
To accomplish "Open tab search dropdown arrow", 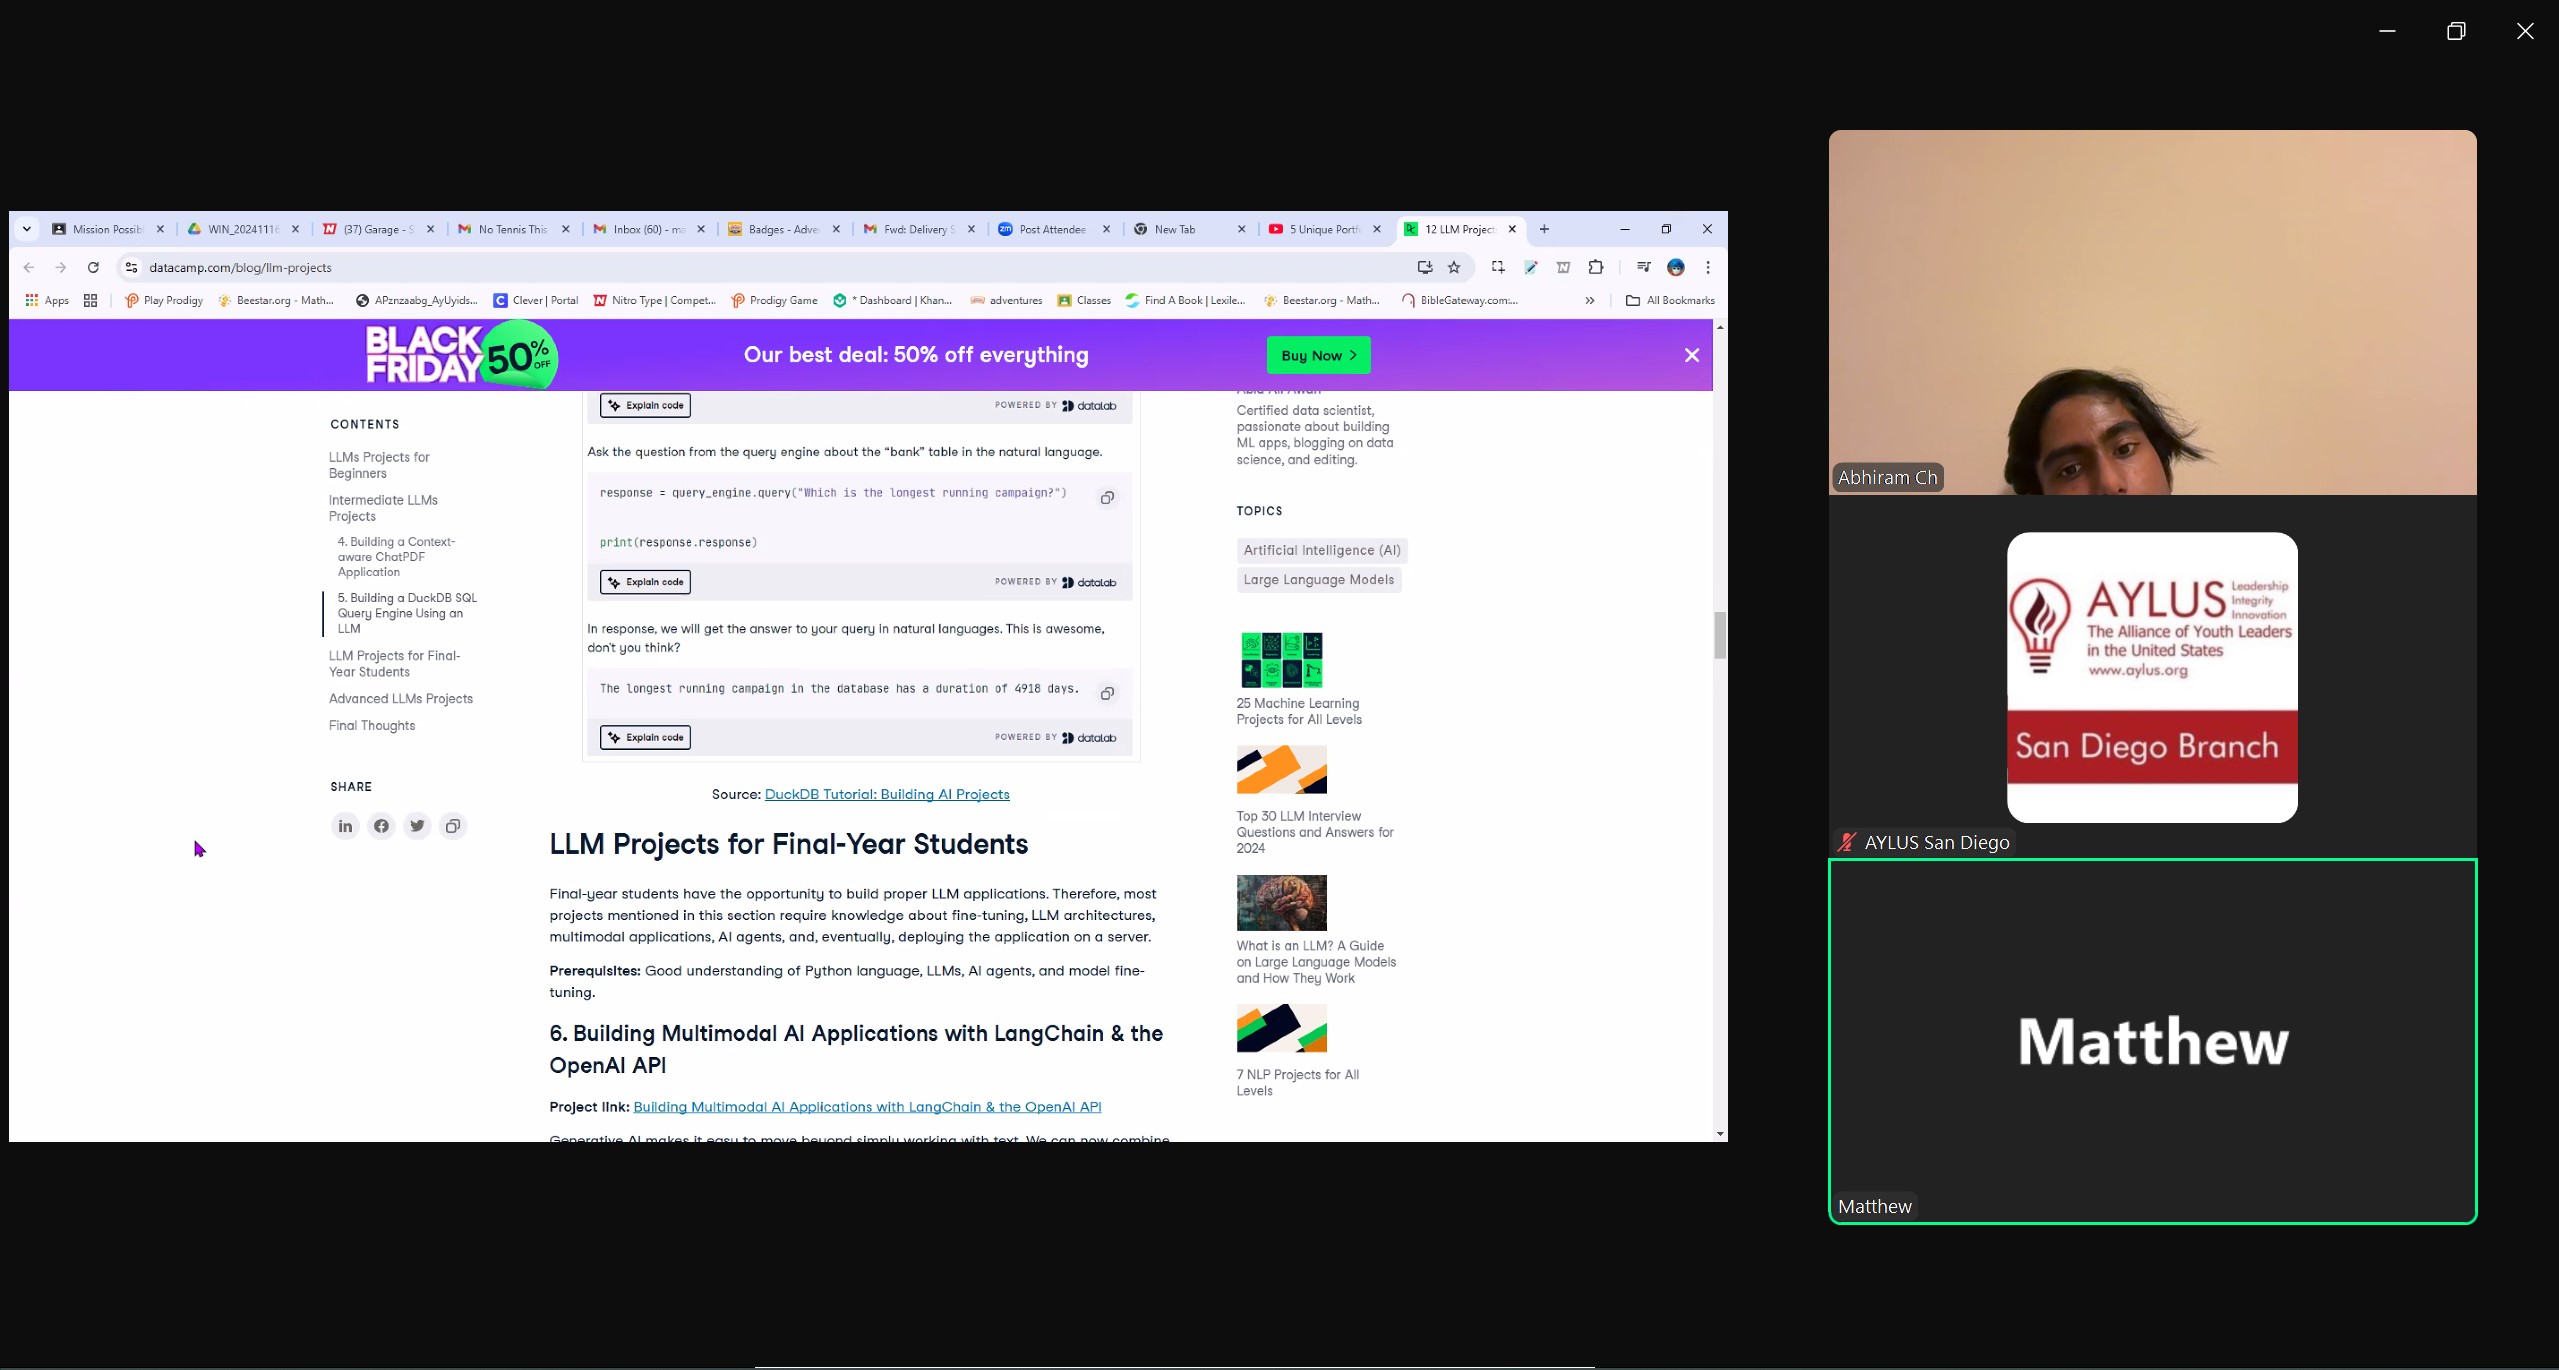I will pyautogui.click(x=27, y=229).
